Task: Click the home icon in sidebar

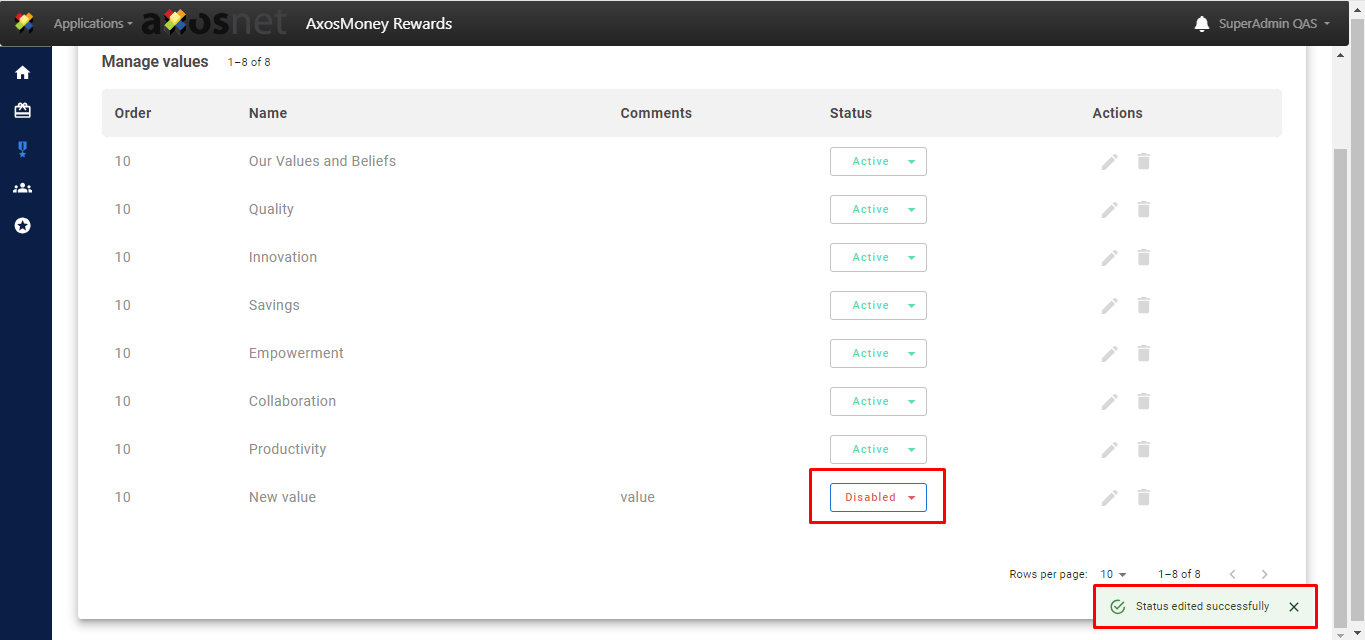Action: [x=22, y=73]
